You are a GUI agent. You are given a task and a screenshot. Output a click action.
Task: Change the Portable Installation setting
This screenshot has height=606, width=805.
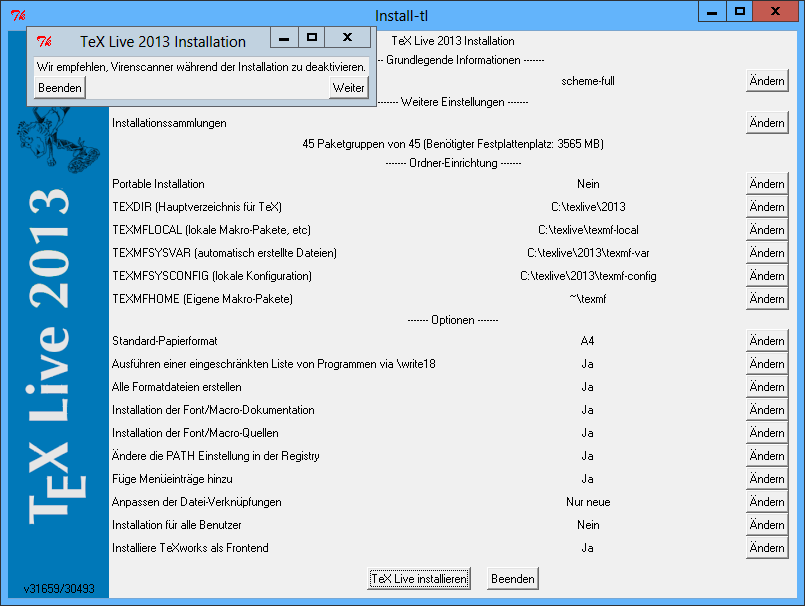tap(767, 184)
